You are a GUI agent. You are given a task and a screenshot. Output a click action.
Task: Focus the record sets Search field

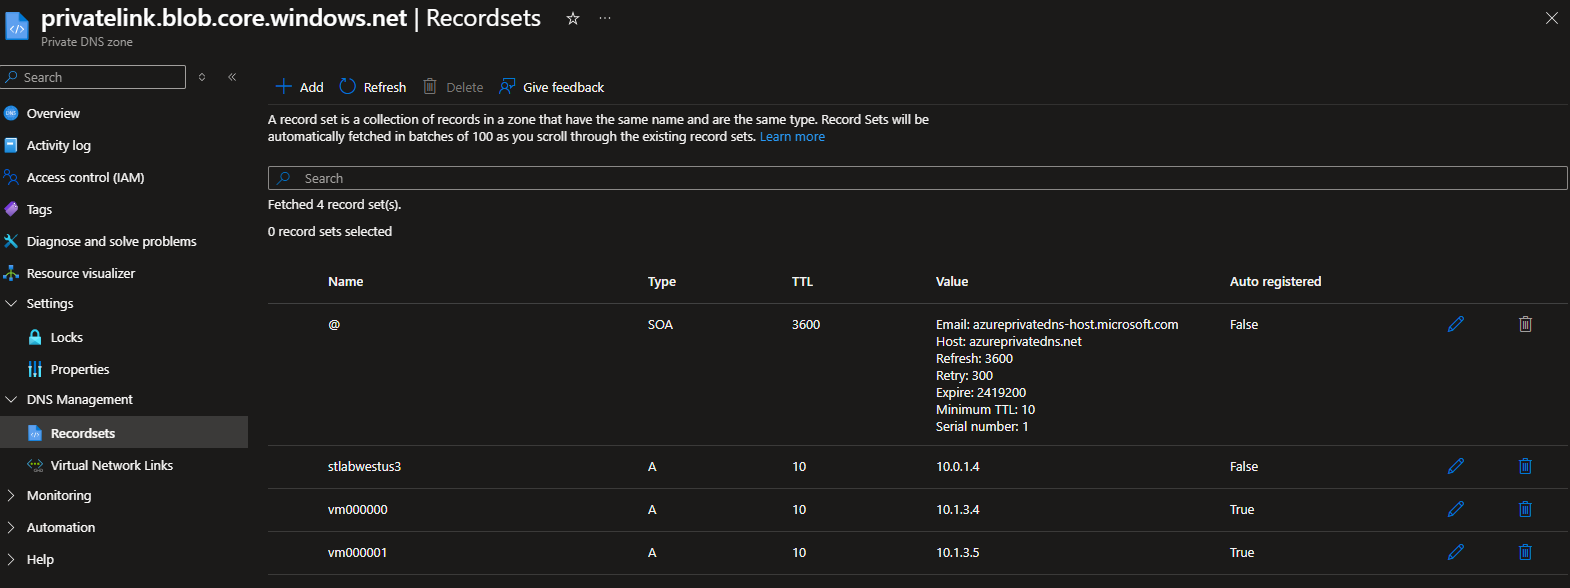(917, 178)
